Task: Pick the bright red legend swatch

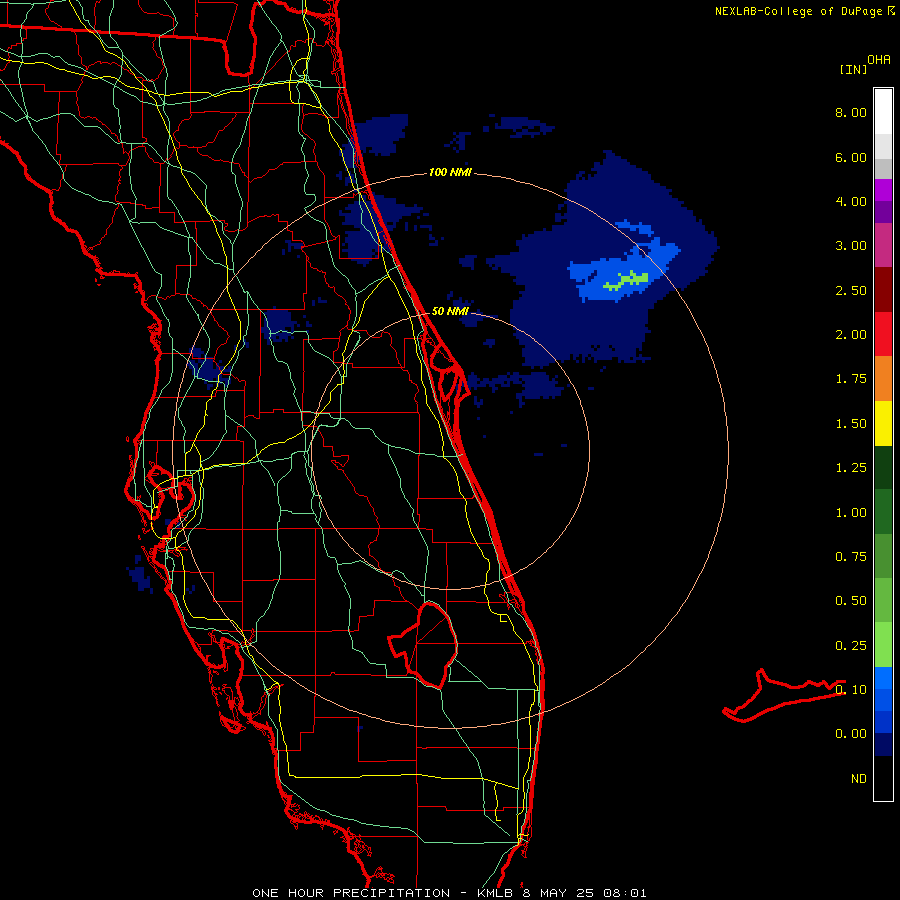Action: [x=883, y=334]
